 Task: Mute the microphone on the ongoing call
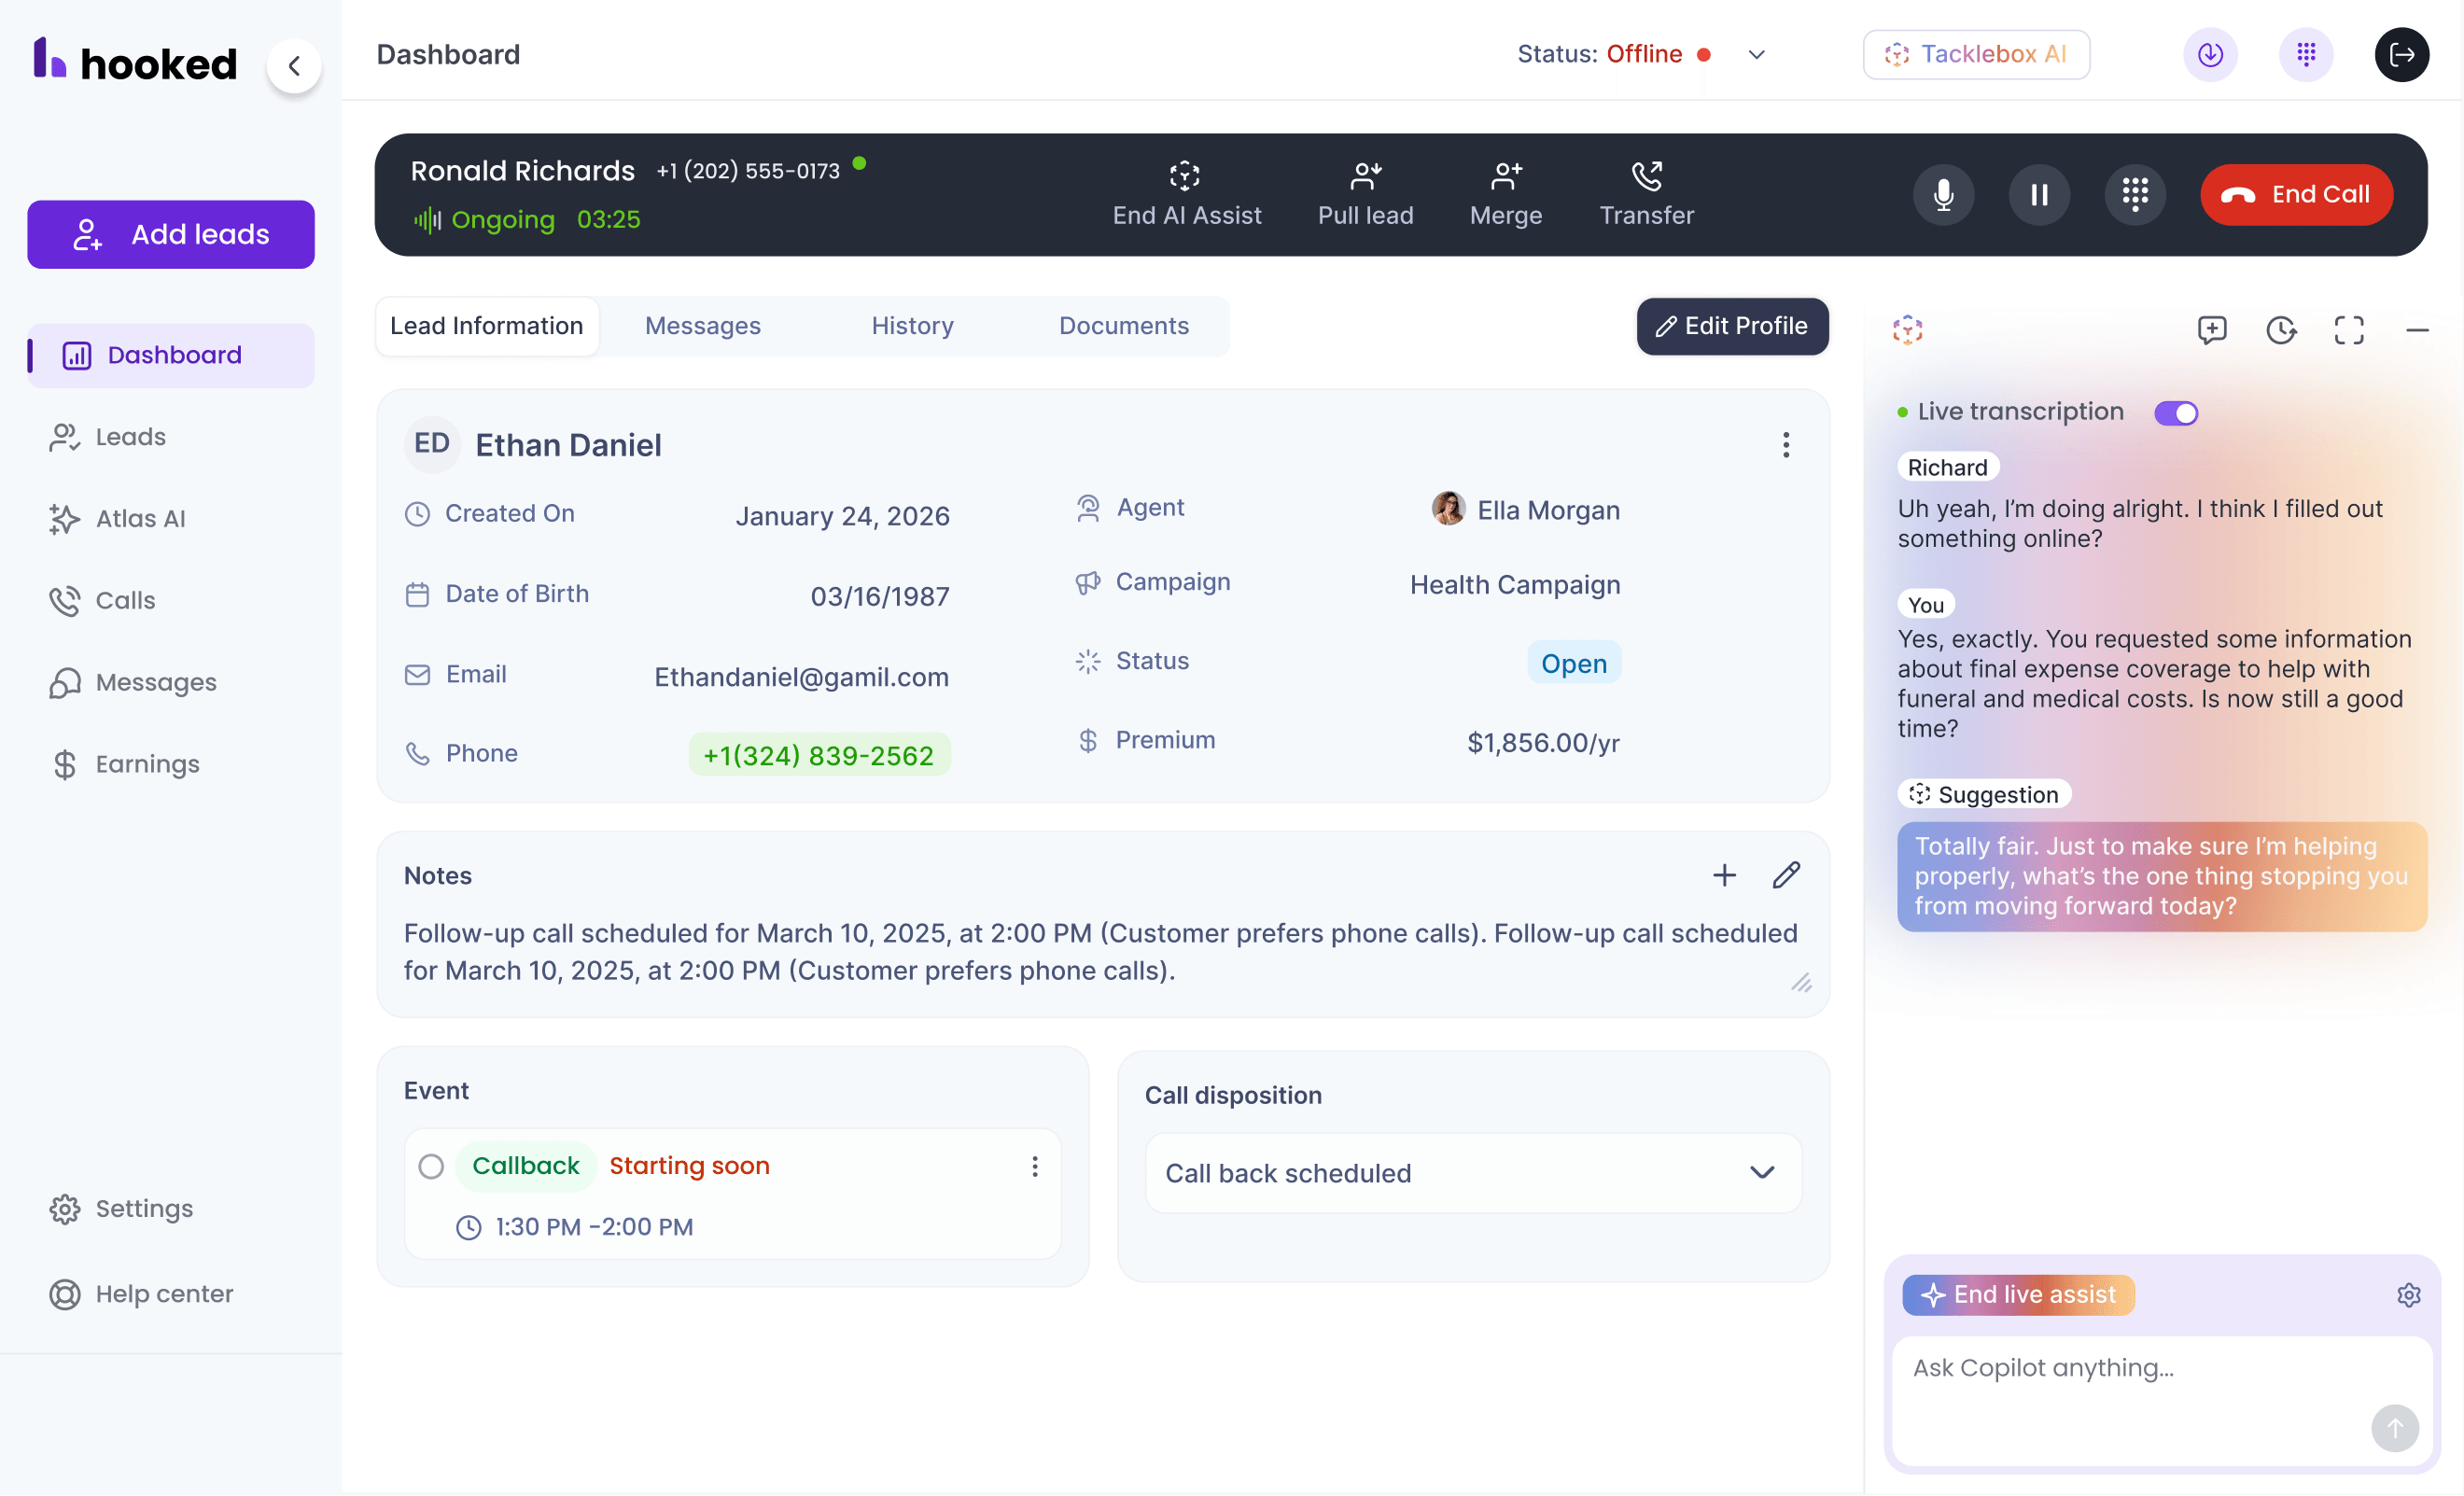(1944, 194)
